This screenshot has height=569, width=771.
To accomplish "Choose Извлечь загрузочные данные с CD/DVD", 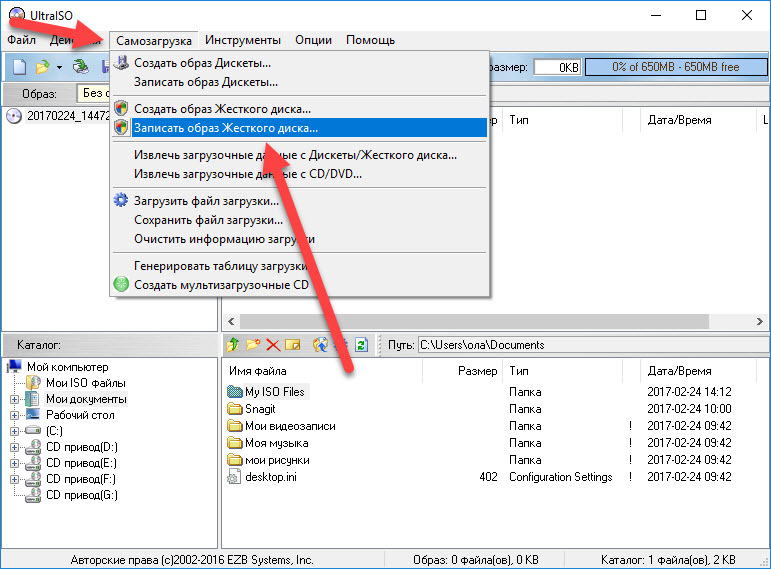I will [x=299, y=174].
